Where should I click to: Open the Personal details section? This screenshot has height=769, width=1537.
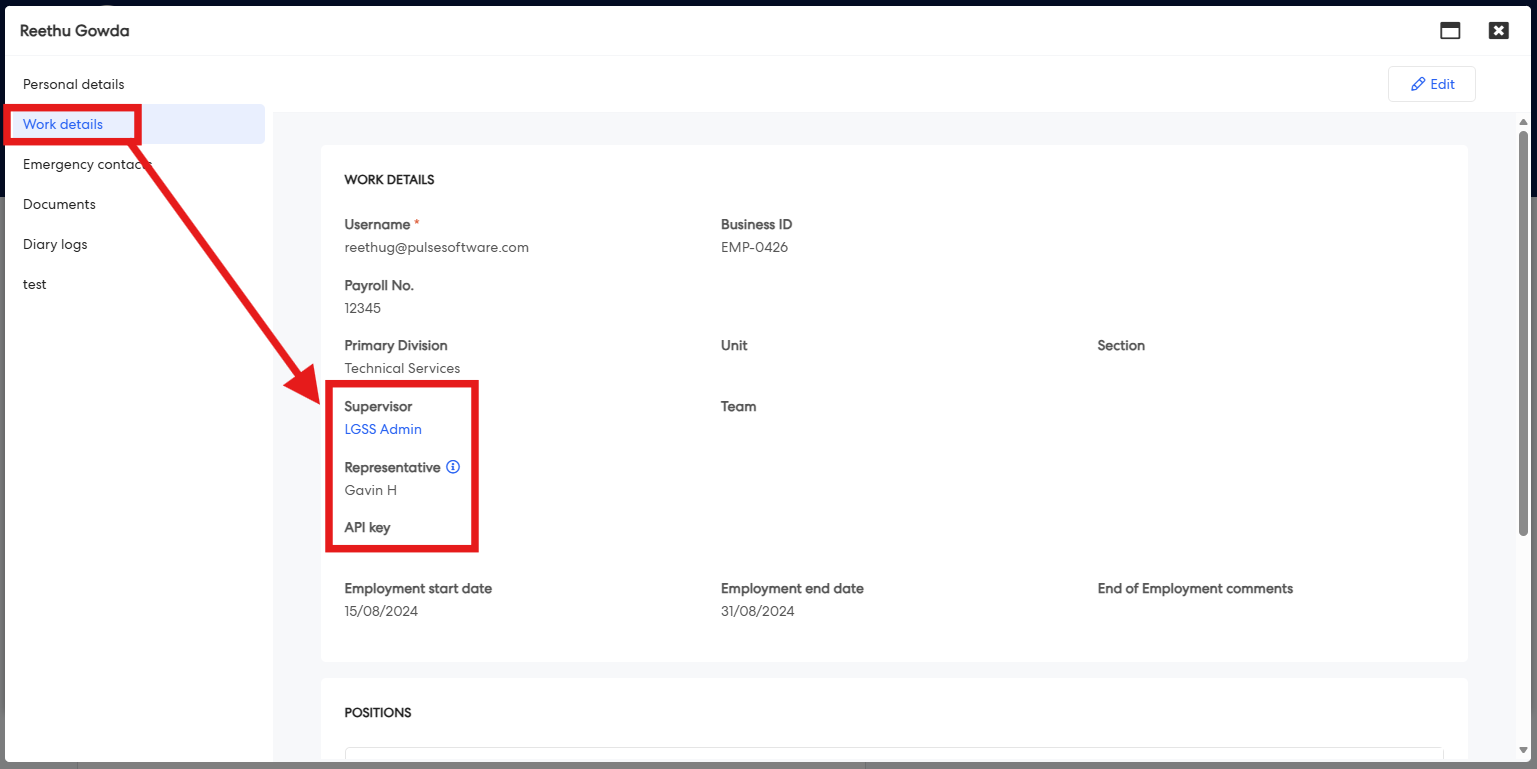[x=74, y=84]
